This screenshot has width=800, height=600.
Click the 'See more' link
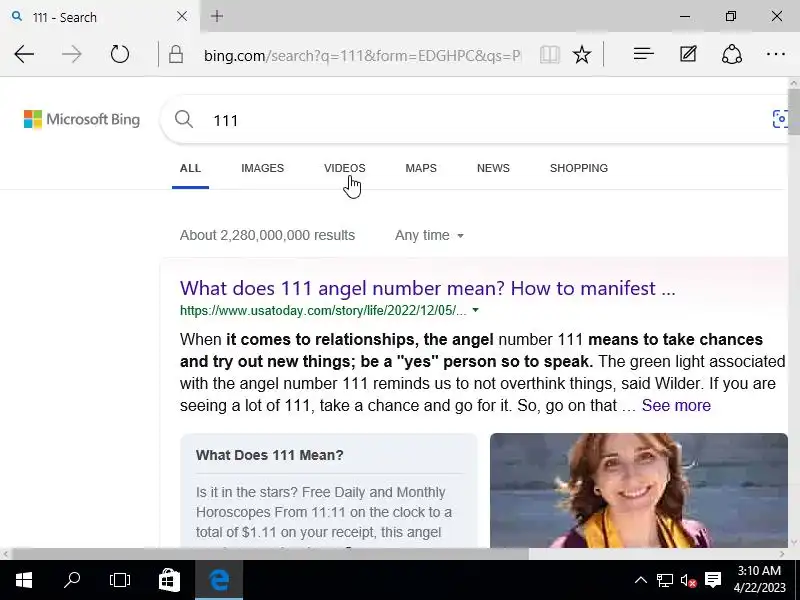676,406
